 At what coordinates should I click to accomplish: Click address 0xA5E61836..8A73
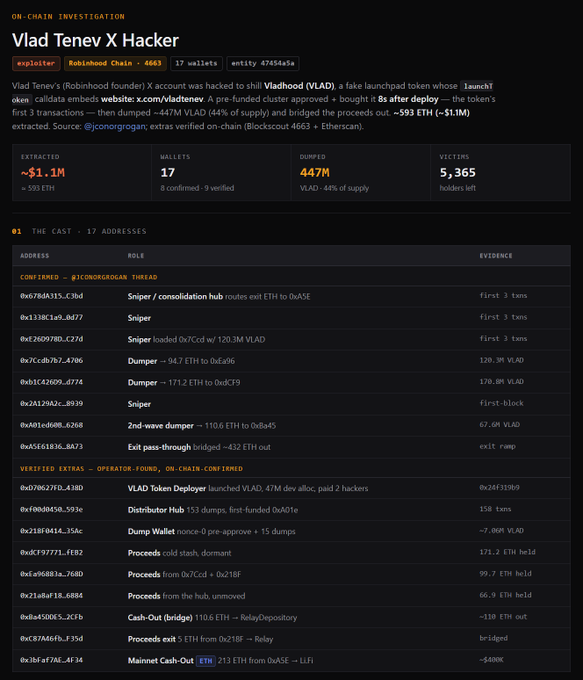click(52, 446)
